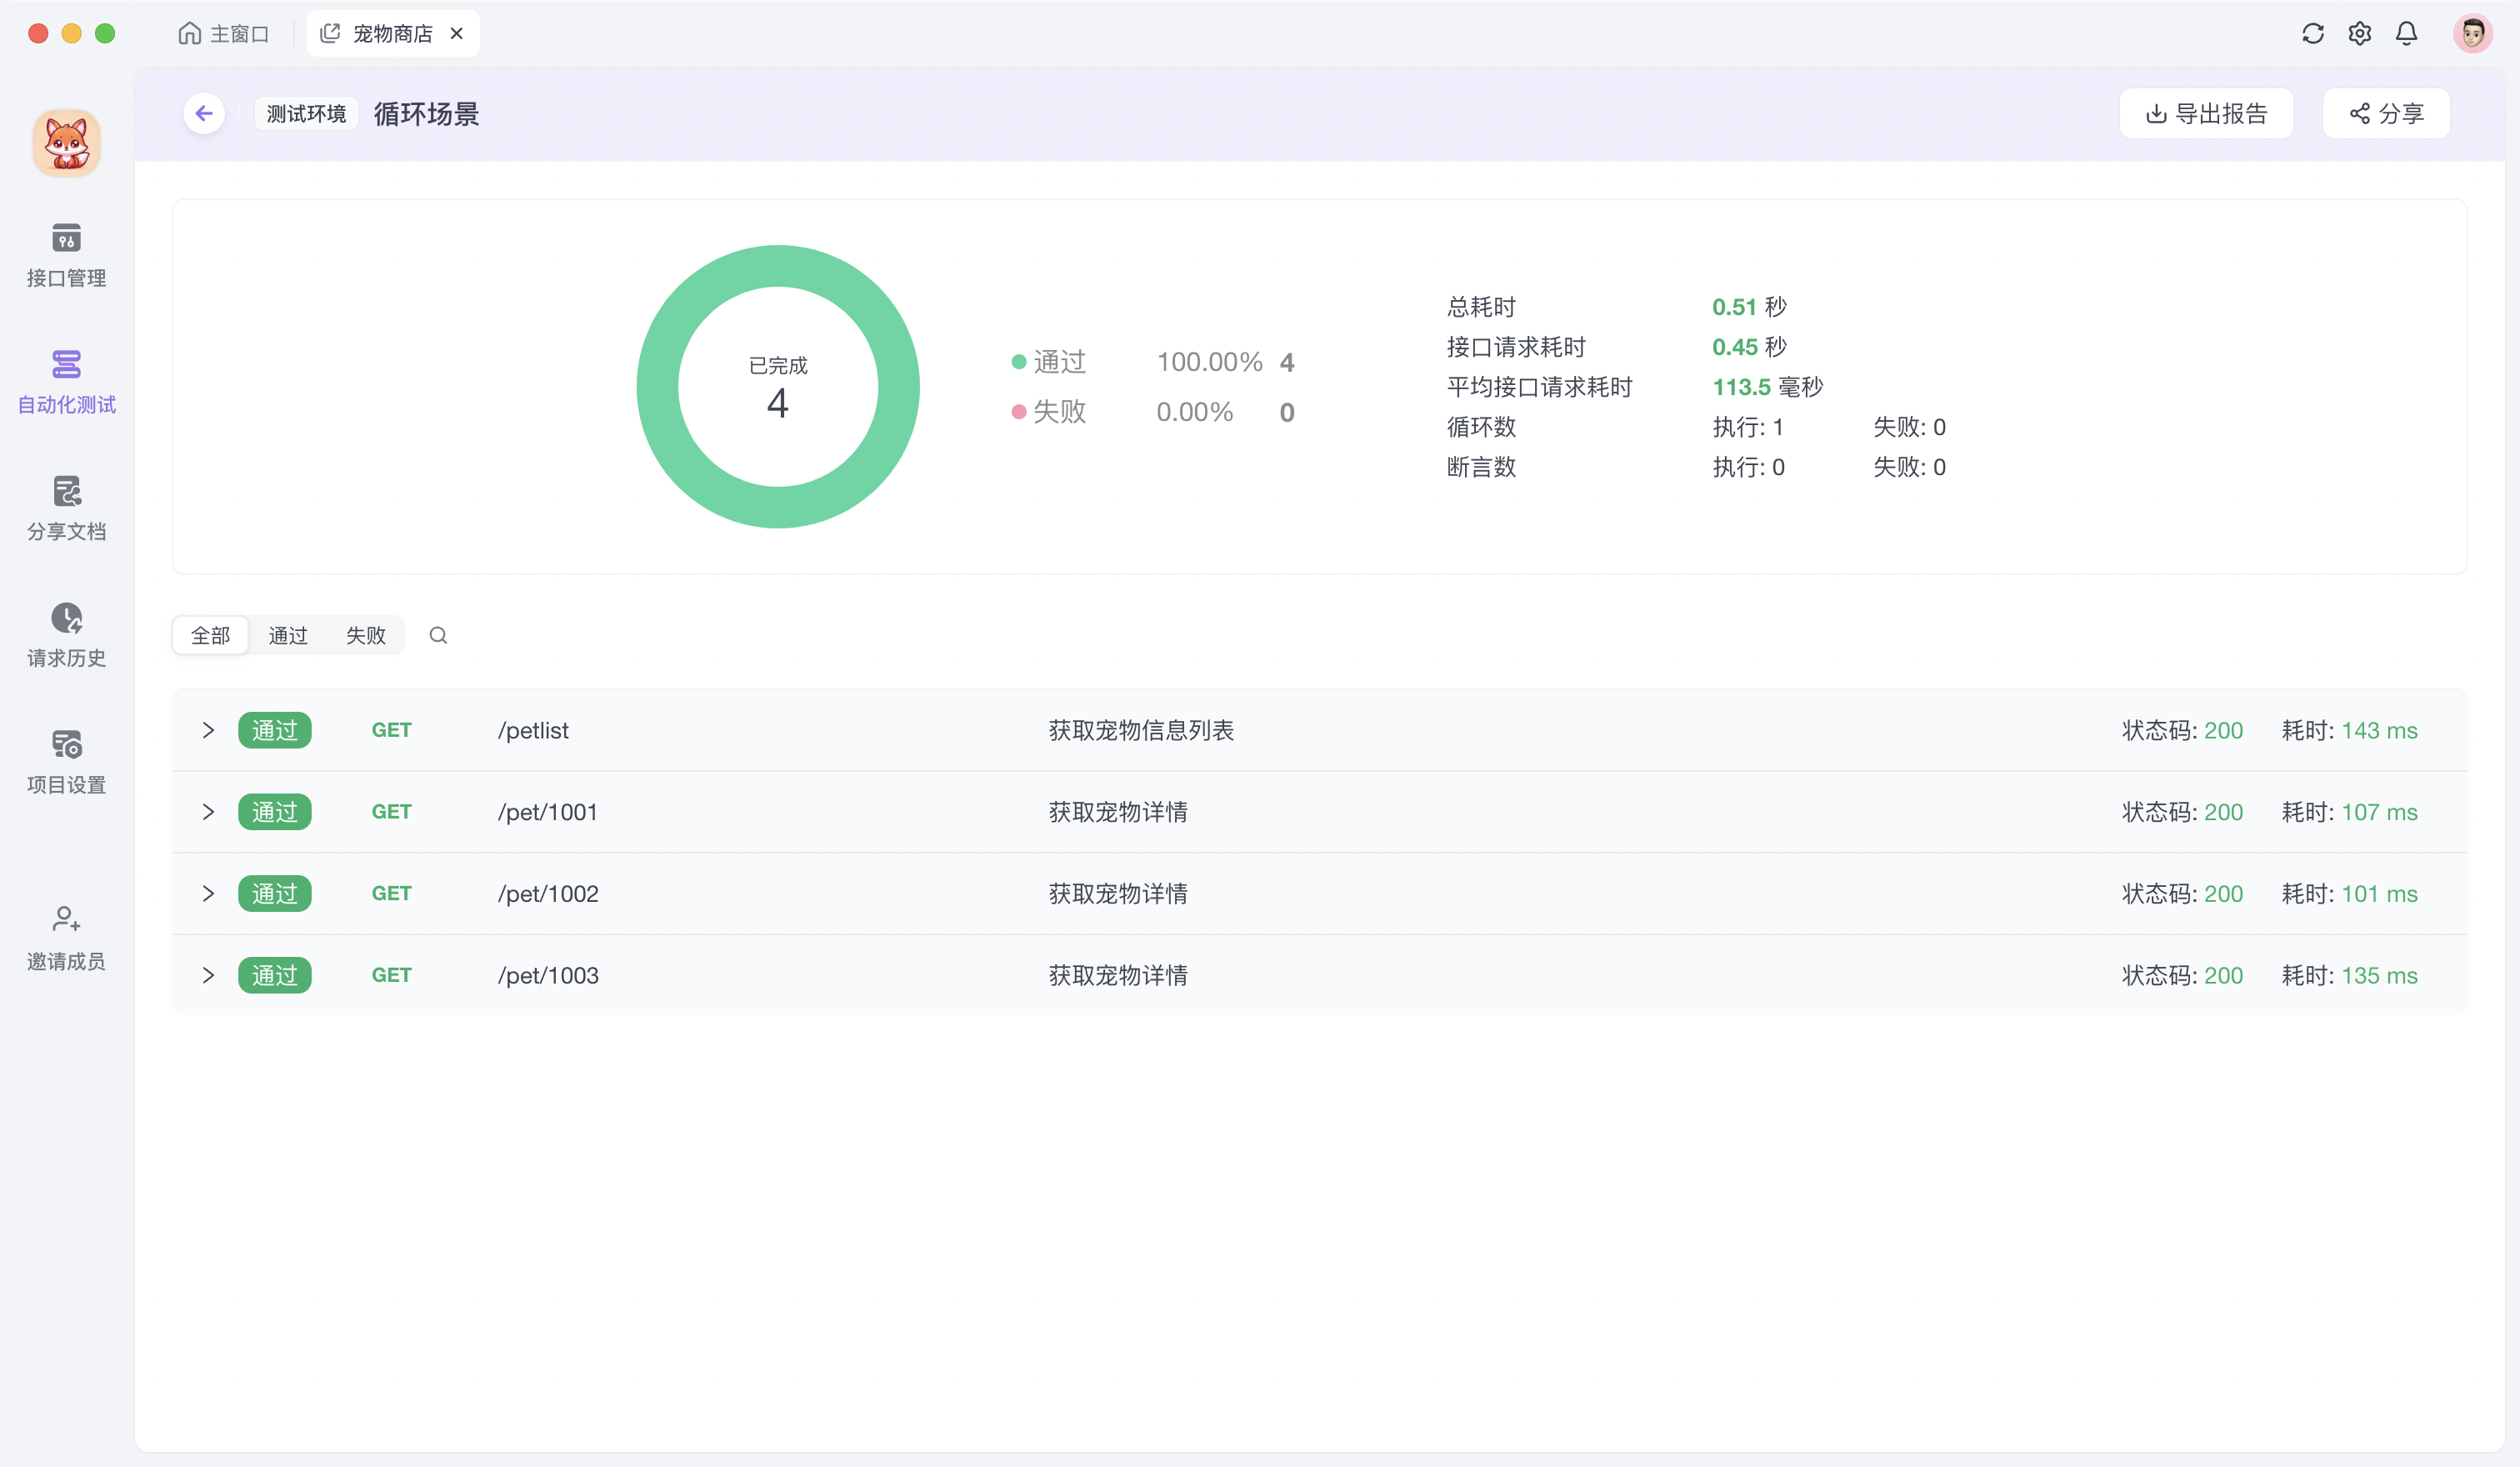2520x1467 pixels.
Task: Expand details for the /pet/1001 request
Action: click(208, 812)
